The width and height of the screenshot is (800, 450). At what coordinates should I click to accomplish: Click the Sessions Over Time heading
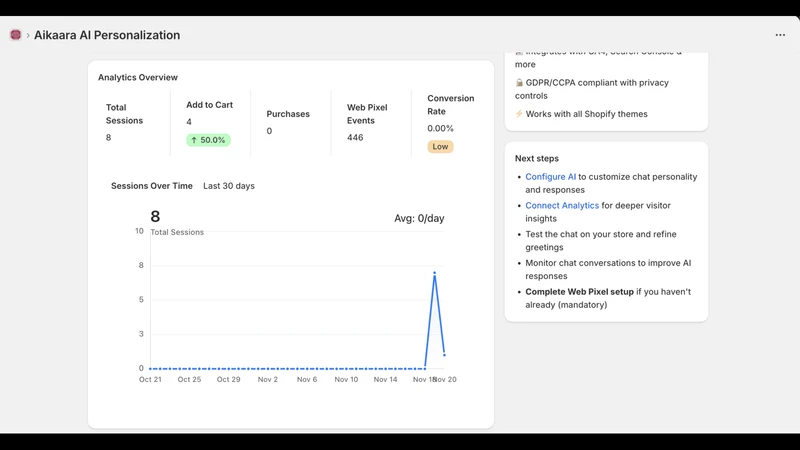(152, 186)
